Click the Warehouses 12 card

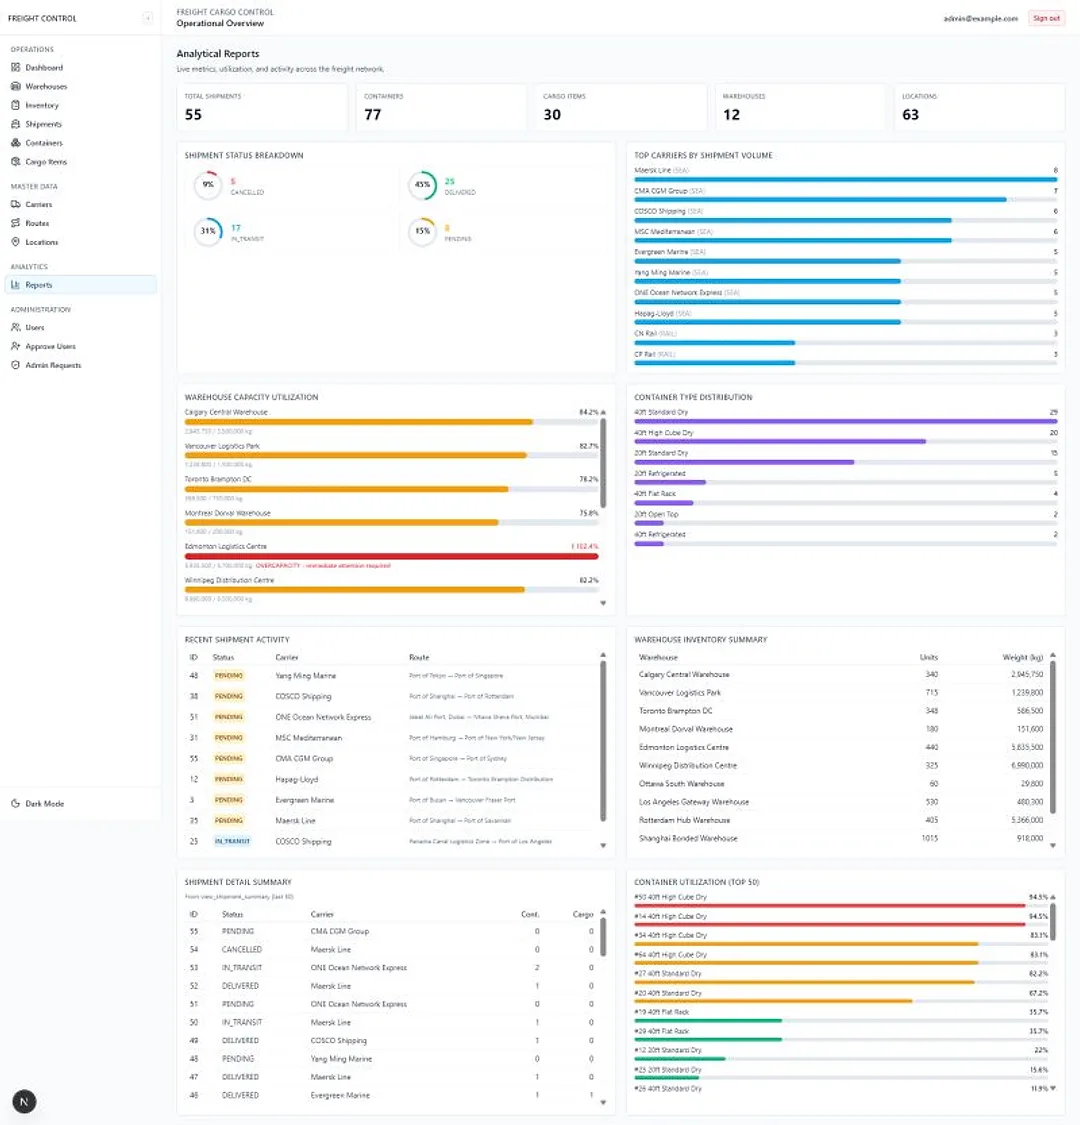pyautogui.click(x=800, y=108)
